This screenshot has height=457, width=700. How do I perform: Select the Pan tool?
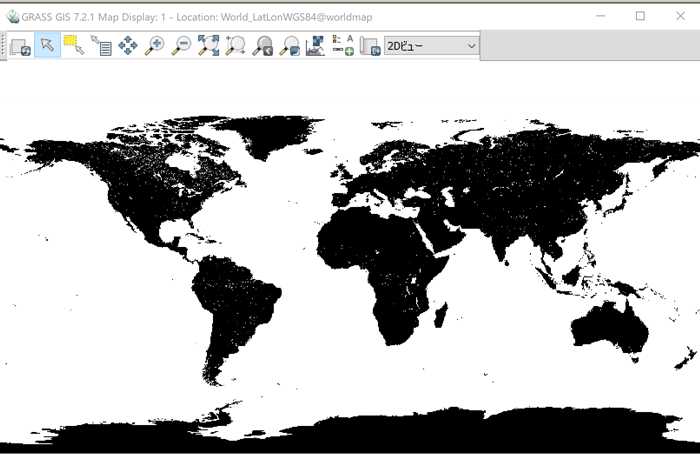[x=128, y=46]
